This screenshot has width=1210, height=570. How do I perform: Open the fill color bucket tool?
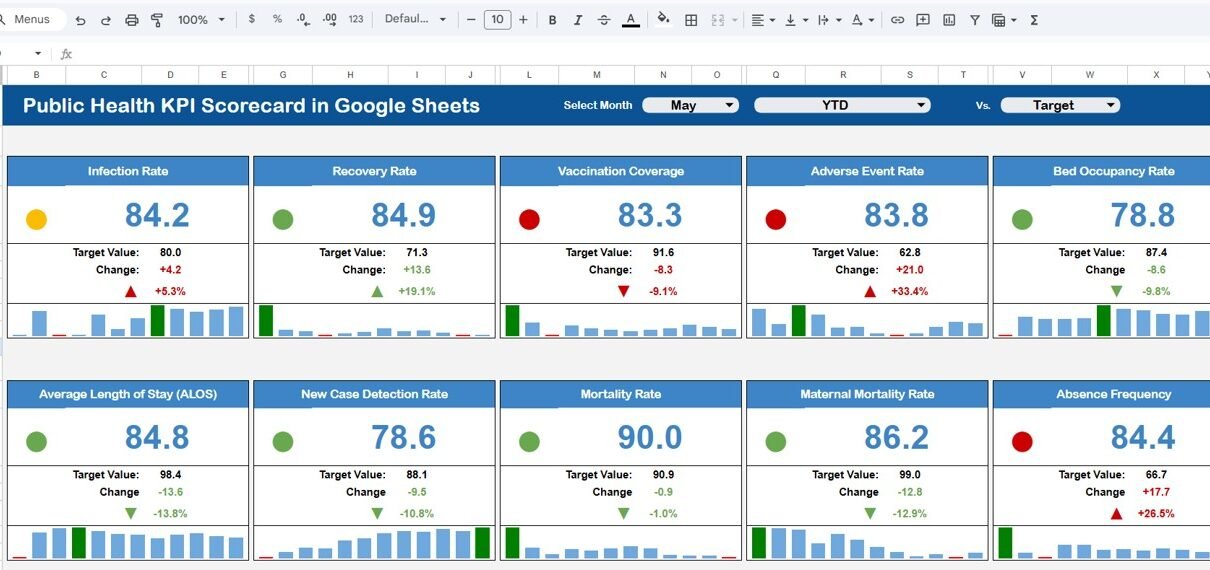tap(663, 20)
